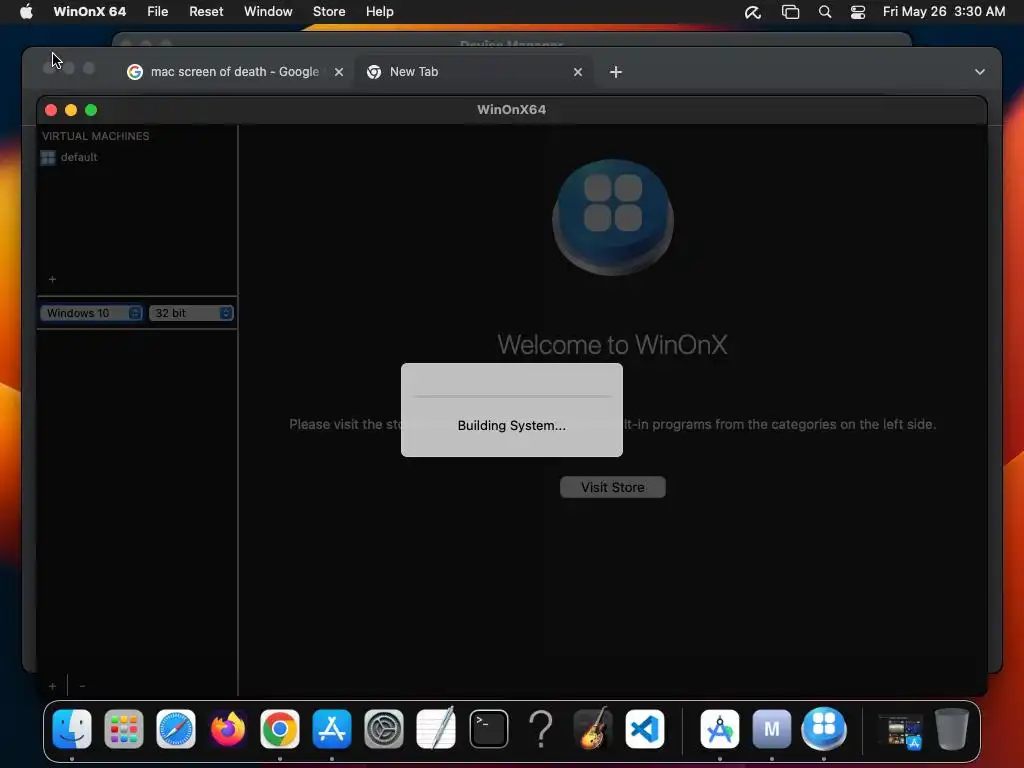
Task: Open the Store menu
Action: (x=329, y=12)
